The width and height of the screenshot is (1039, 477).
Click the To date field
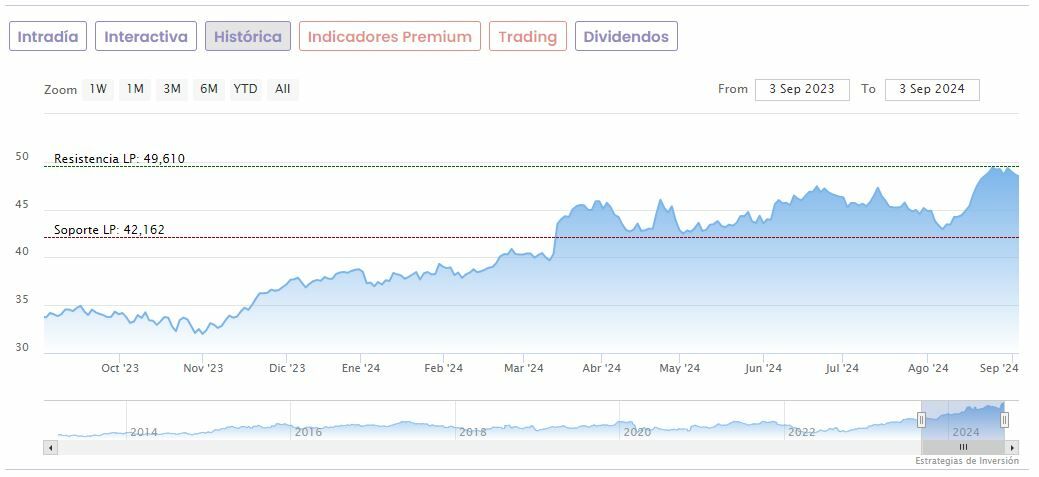[x=932, y=89]
